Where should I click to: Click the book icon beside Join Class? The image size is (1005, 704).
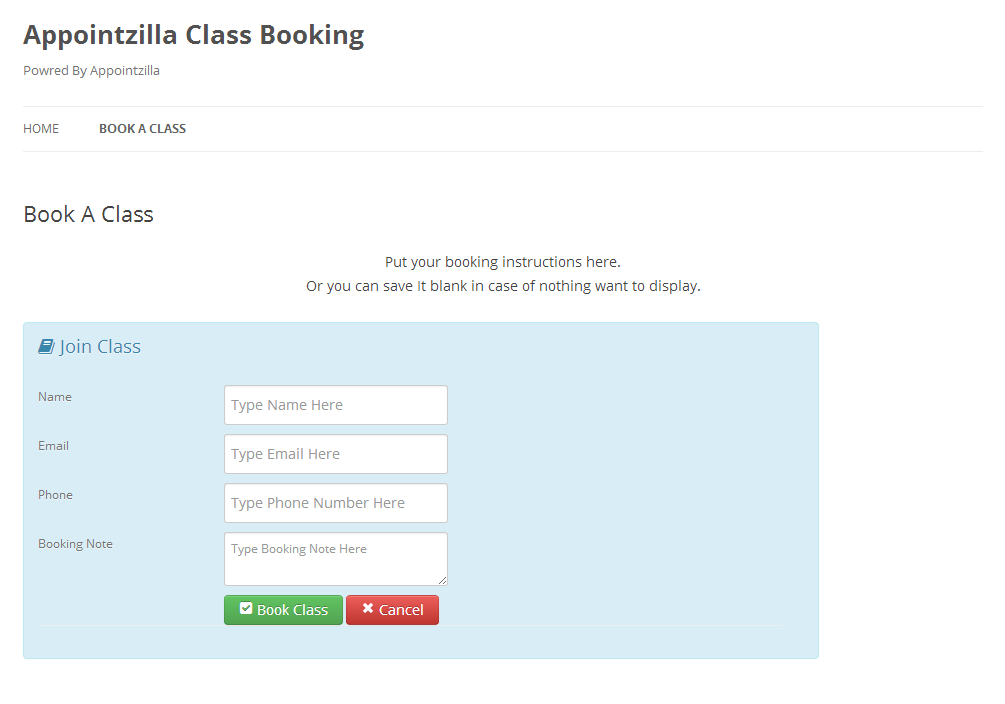click(x=46, y=347)
